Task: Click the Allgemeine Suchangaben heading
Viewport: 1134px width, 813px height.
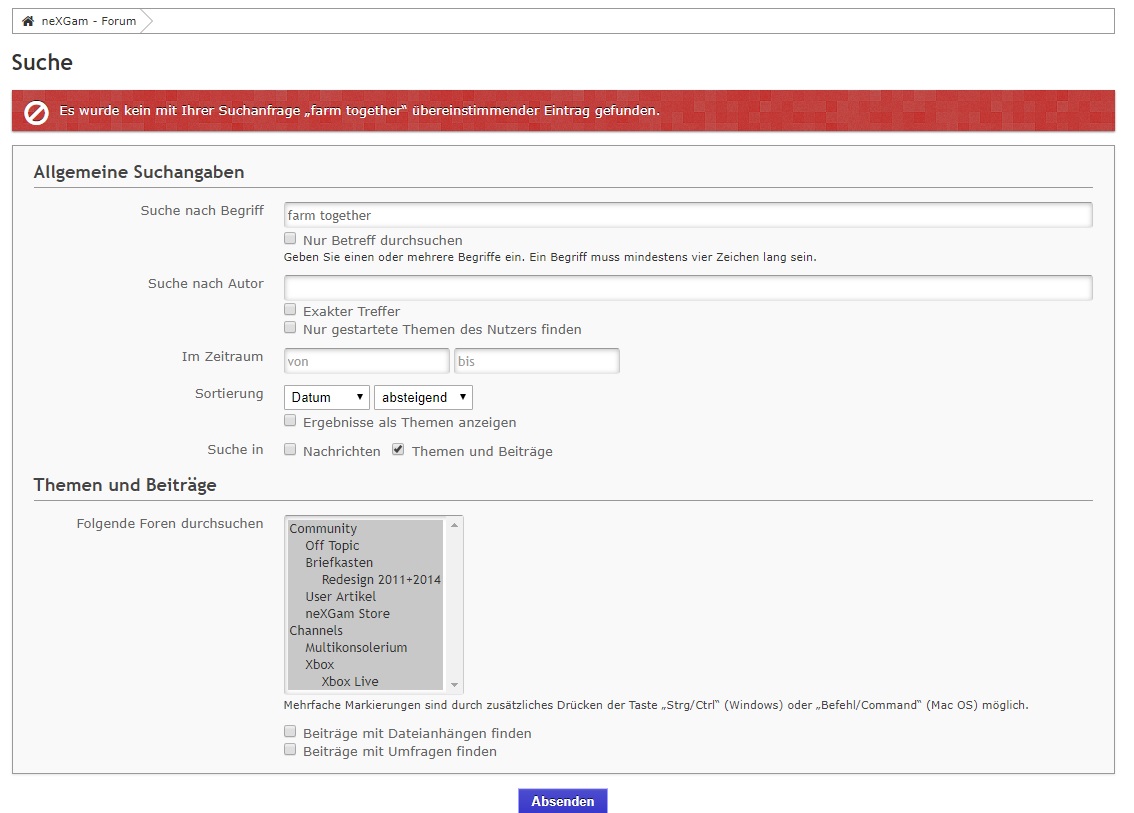Action: coord(139,172)
